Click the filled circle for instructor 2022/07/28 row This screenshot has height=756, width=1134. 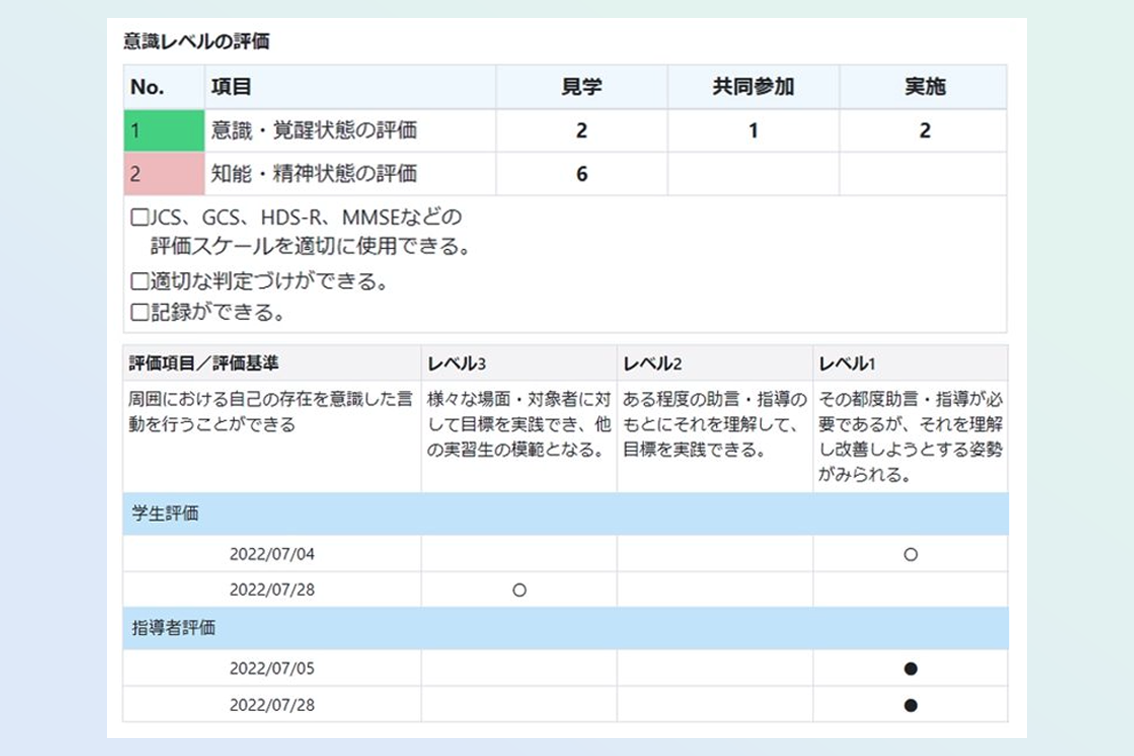click(910, 705)
